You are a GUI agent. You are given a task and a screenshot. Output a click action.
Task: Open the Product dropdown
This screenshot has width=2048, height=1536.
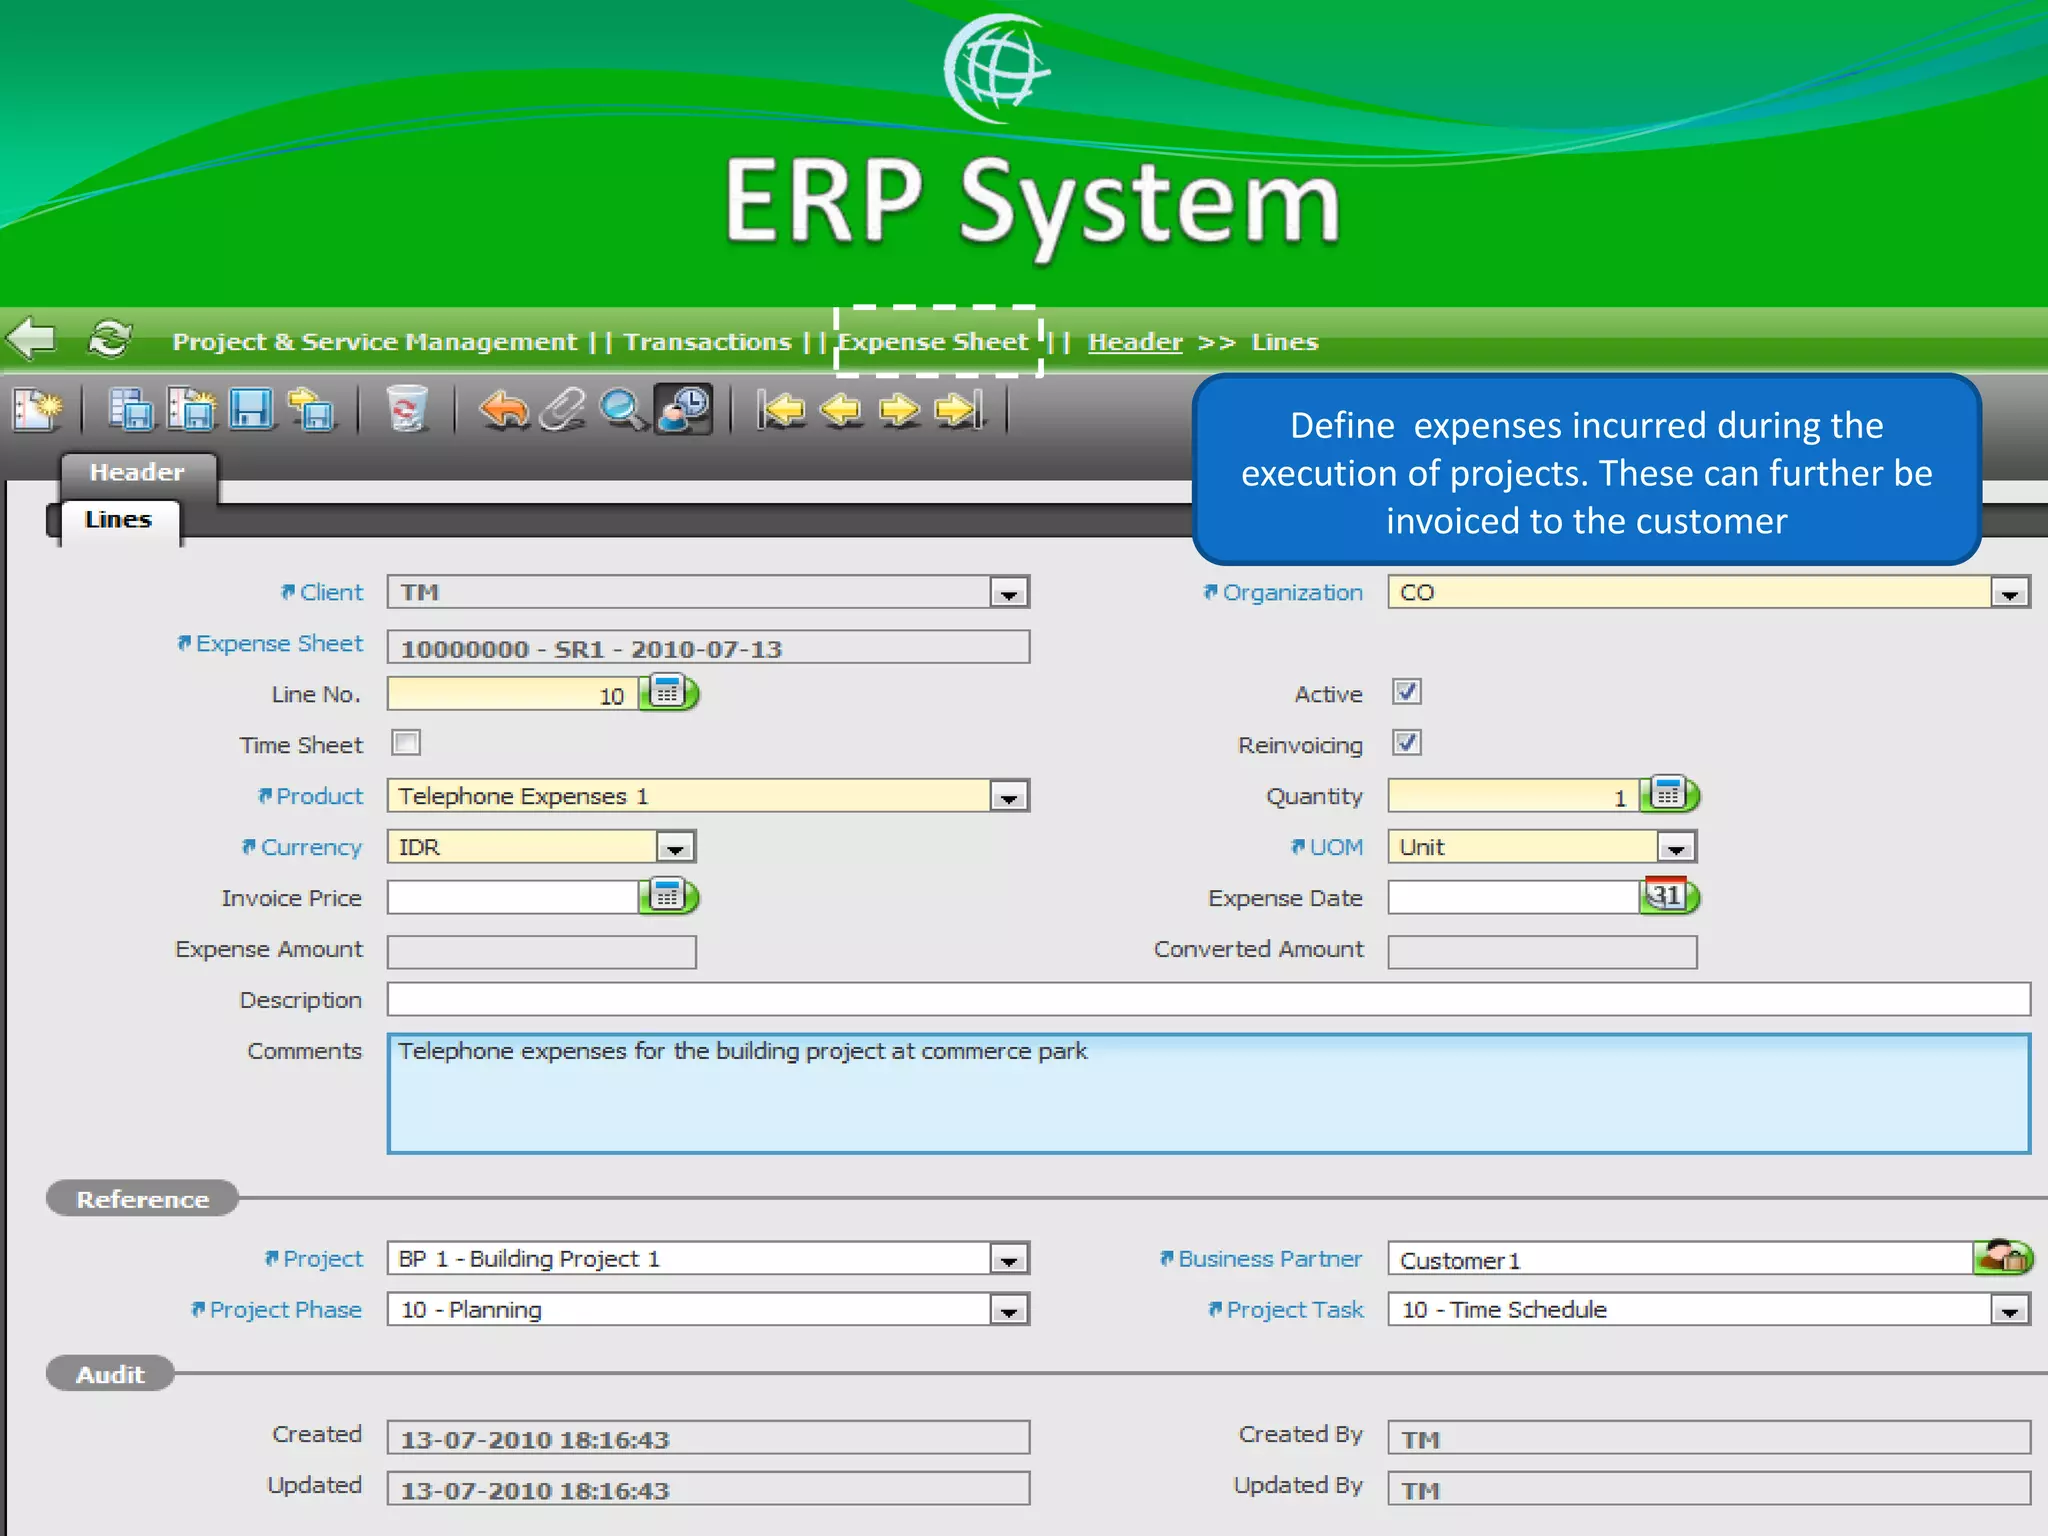tap(1009, 797)
